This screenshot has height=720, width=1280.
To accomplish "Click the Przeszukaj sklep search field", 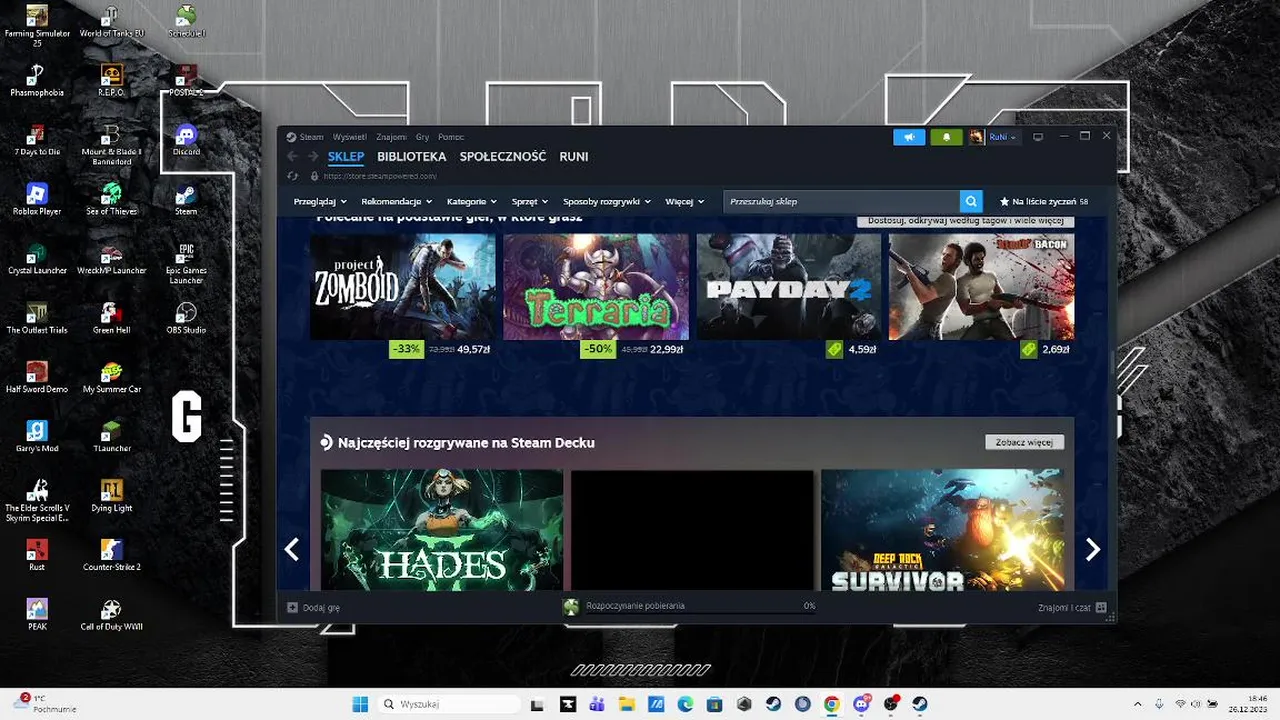I will (841, 201).
